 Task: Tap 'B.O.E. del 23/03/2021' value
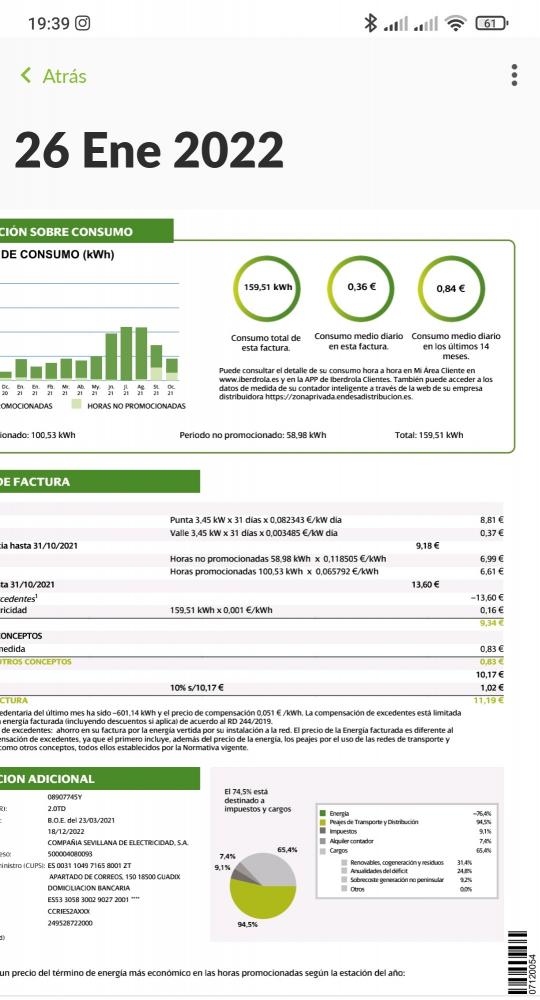80,820
